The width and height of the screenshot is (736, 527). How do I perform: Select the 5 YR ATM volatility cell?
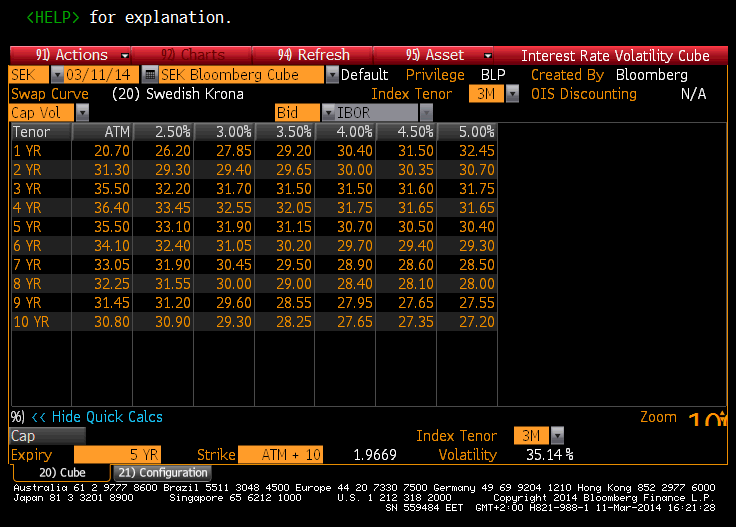[102, 227]
